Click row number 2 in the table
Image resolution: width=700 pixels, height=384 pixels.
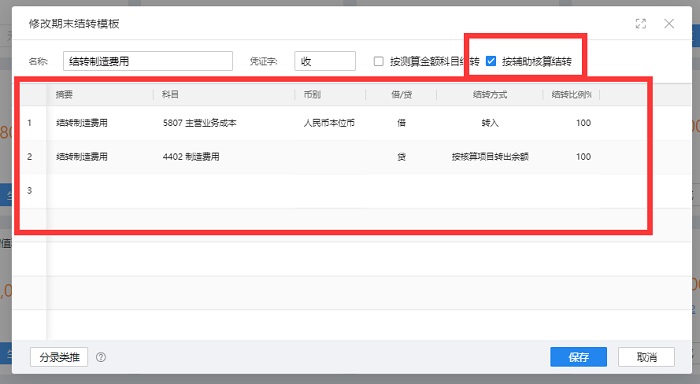29,157
